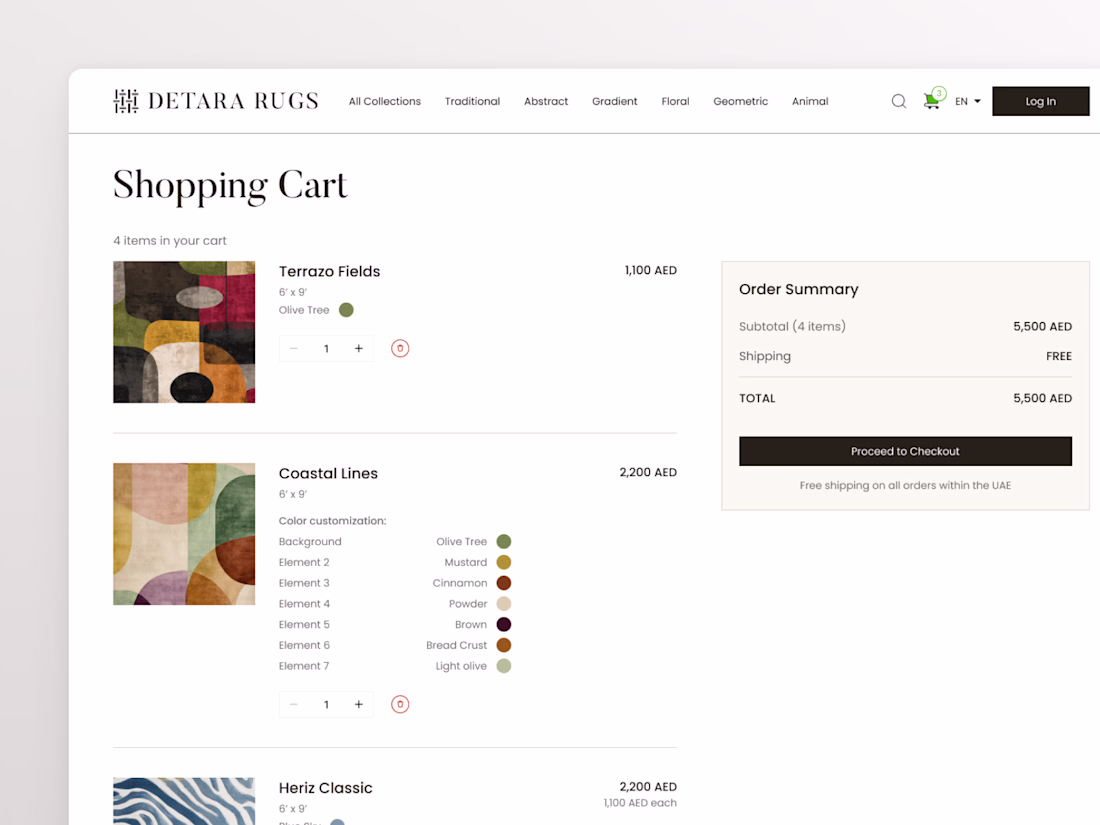Click 'Color customization:' label
The width and height of the screenshot is (1100, 825).
point(333,521)
